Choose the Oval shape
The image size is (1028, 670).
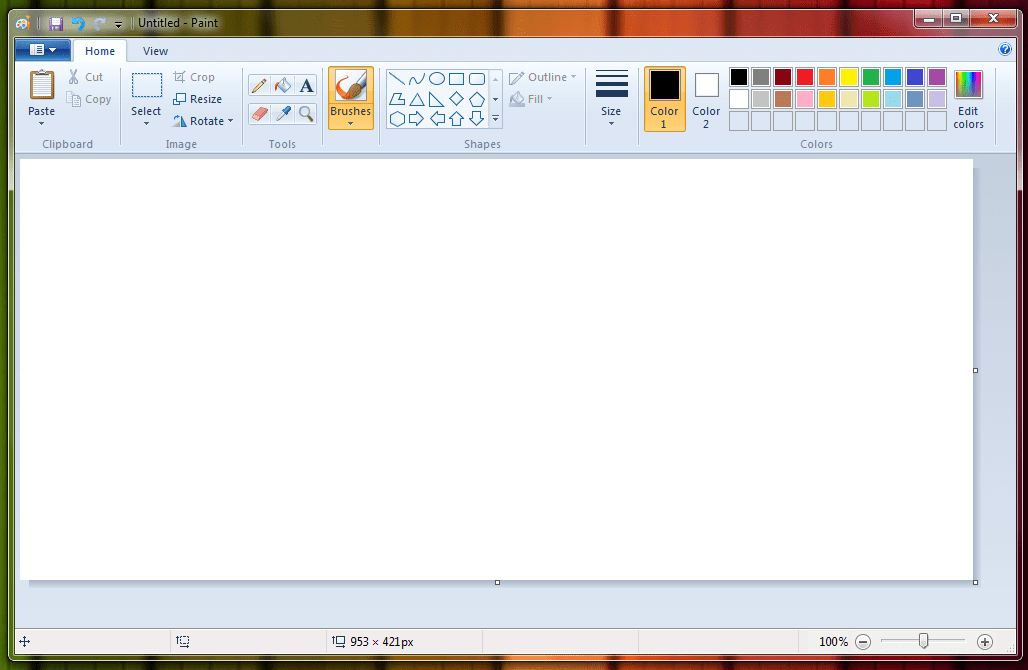[x=437, y=78]
